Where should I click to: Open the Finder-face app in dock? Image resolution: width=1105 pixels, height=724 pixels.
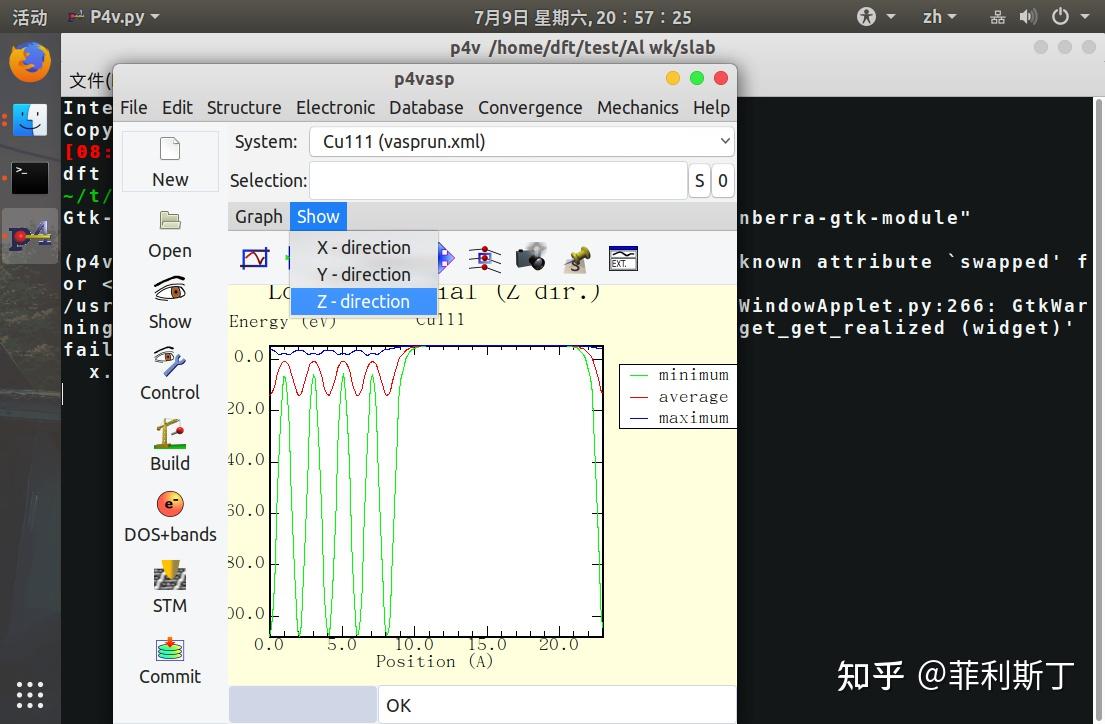pos(30,120)
